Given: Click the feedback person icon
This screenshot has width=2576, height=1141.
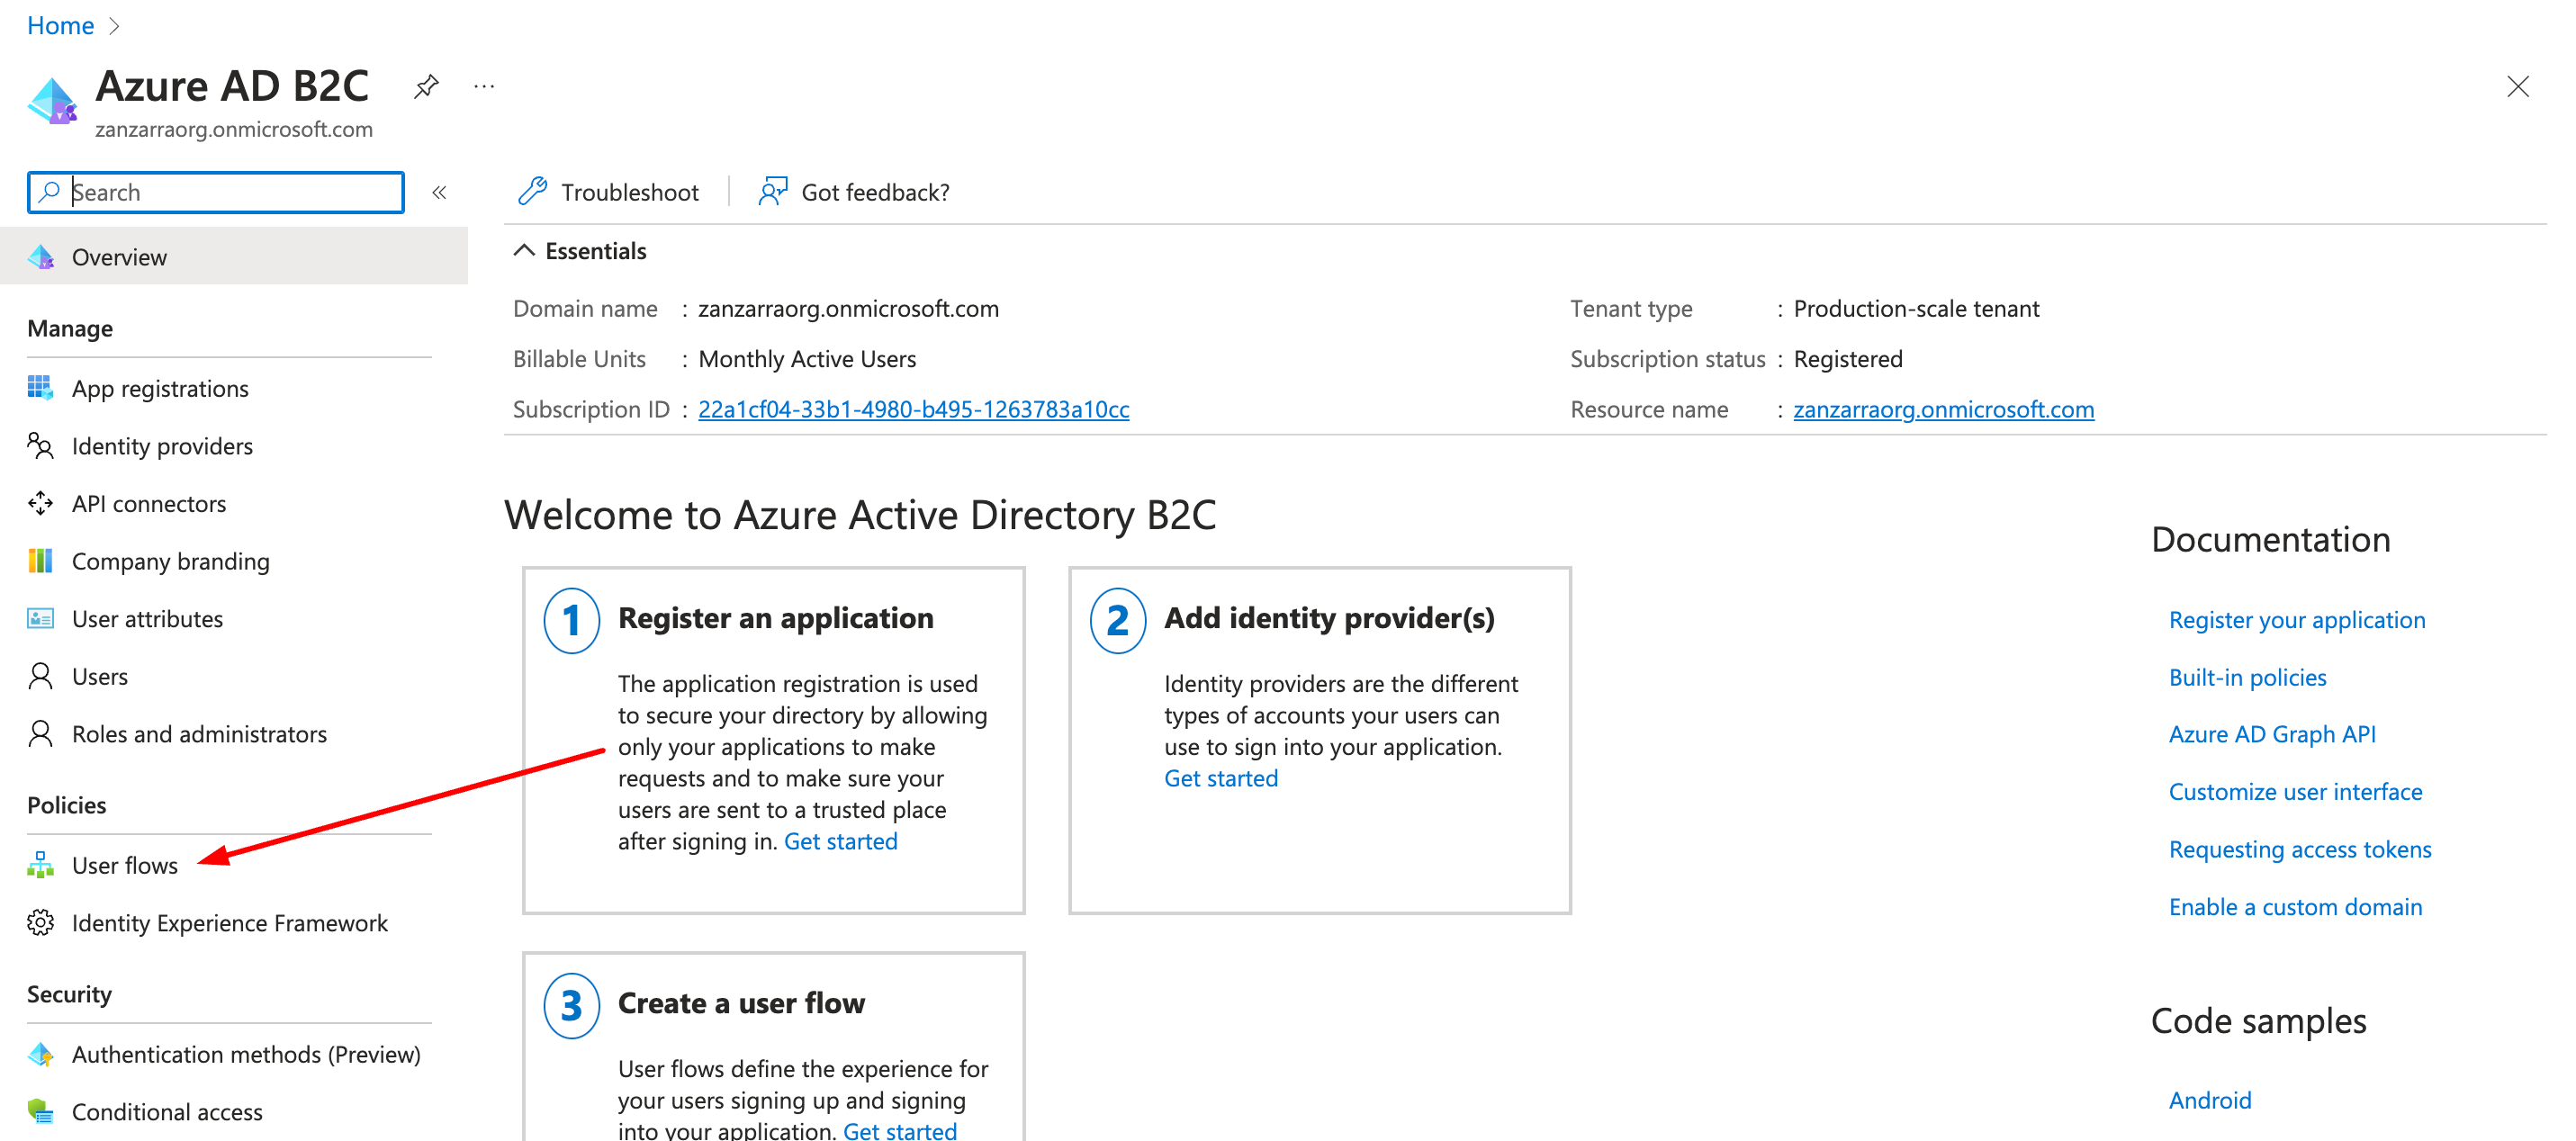Looking at the screenshot, I should (772, 191).
